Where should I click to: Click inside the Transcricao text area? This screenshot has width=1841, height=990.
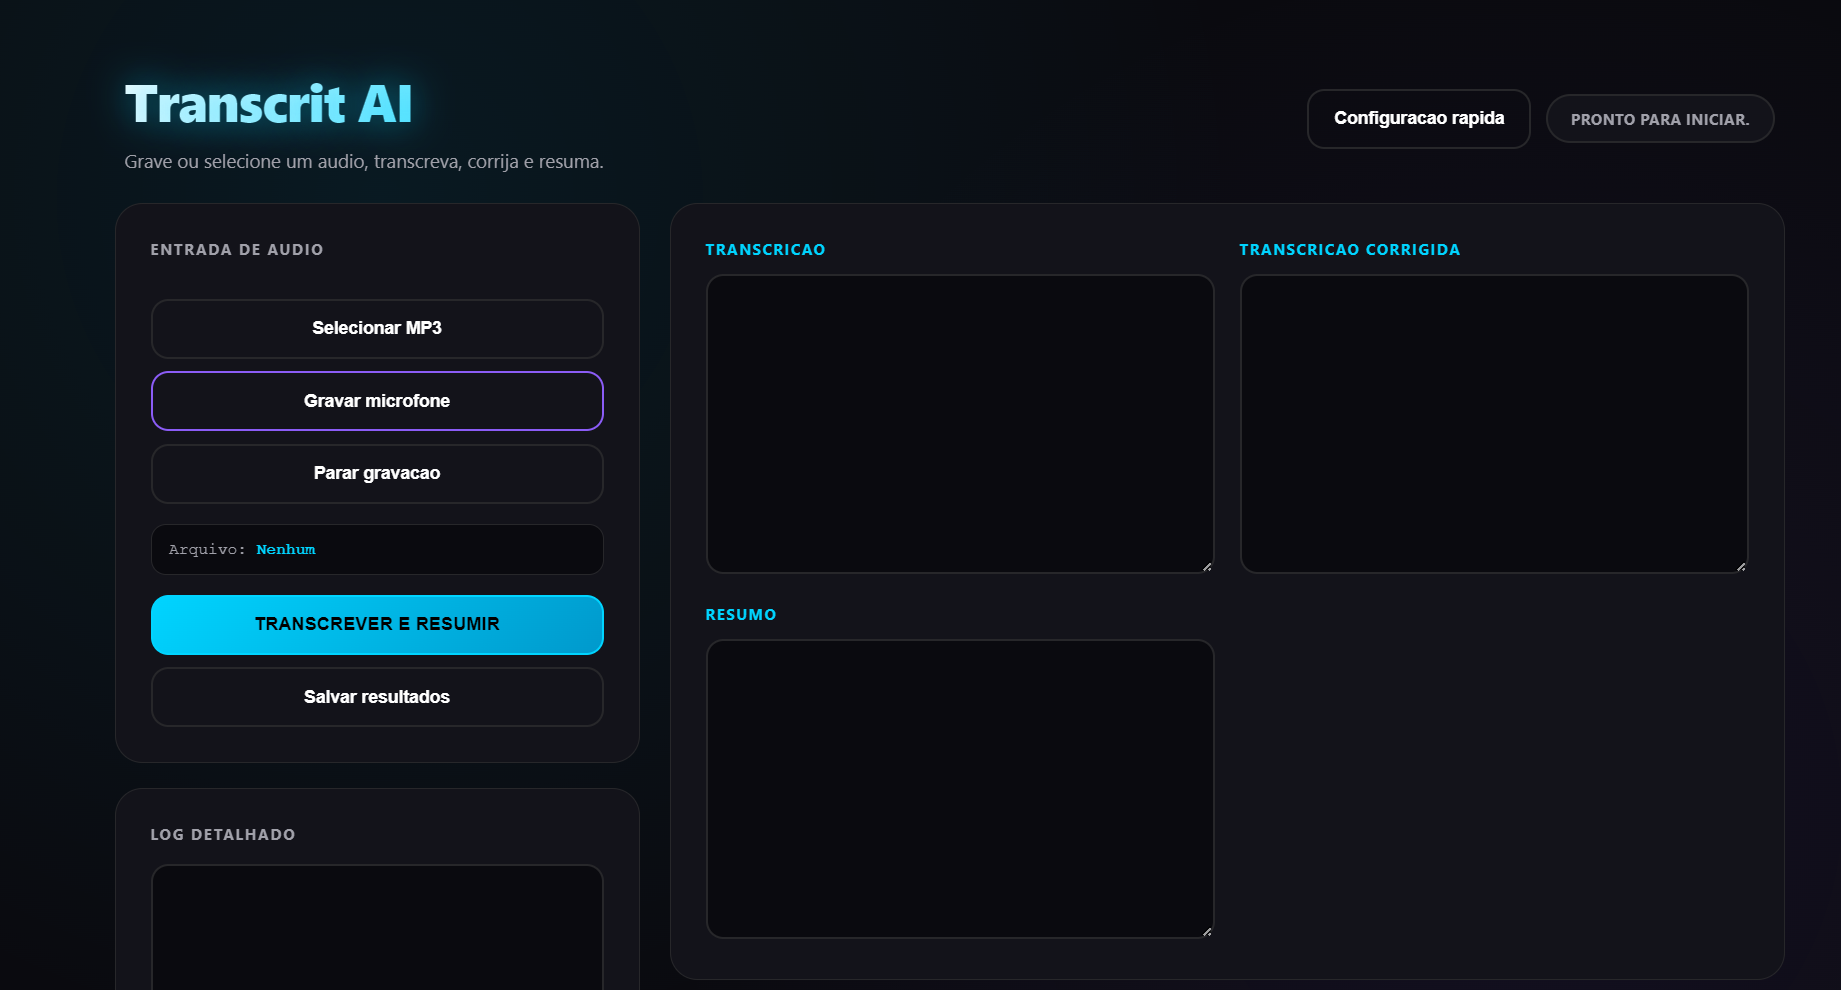pyautogui.click(x=960, y=424)
